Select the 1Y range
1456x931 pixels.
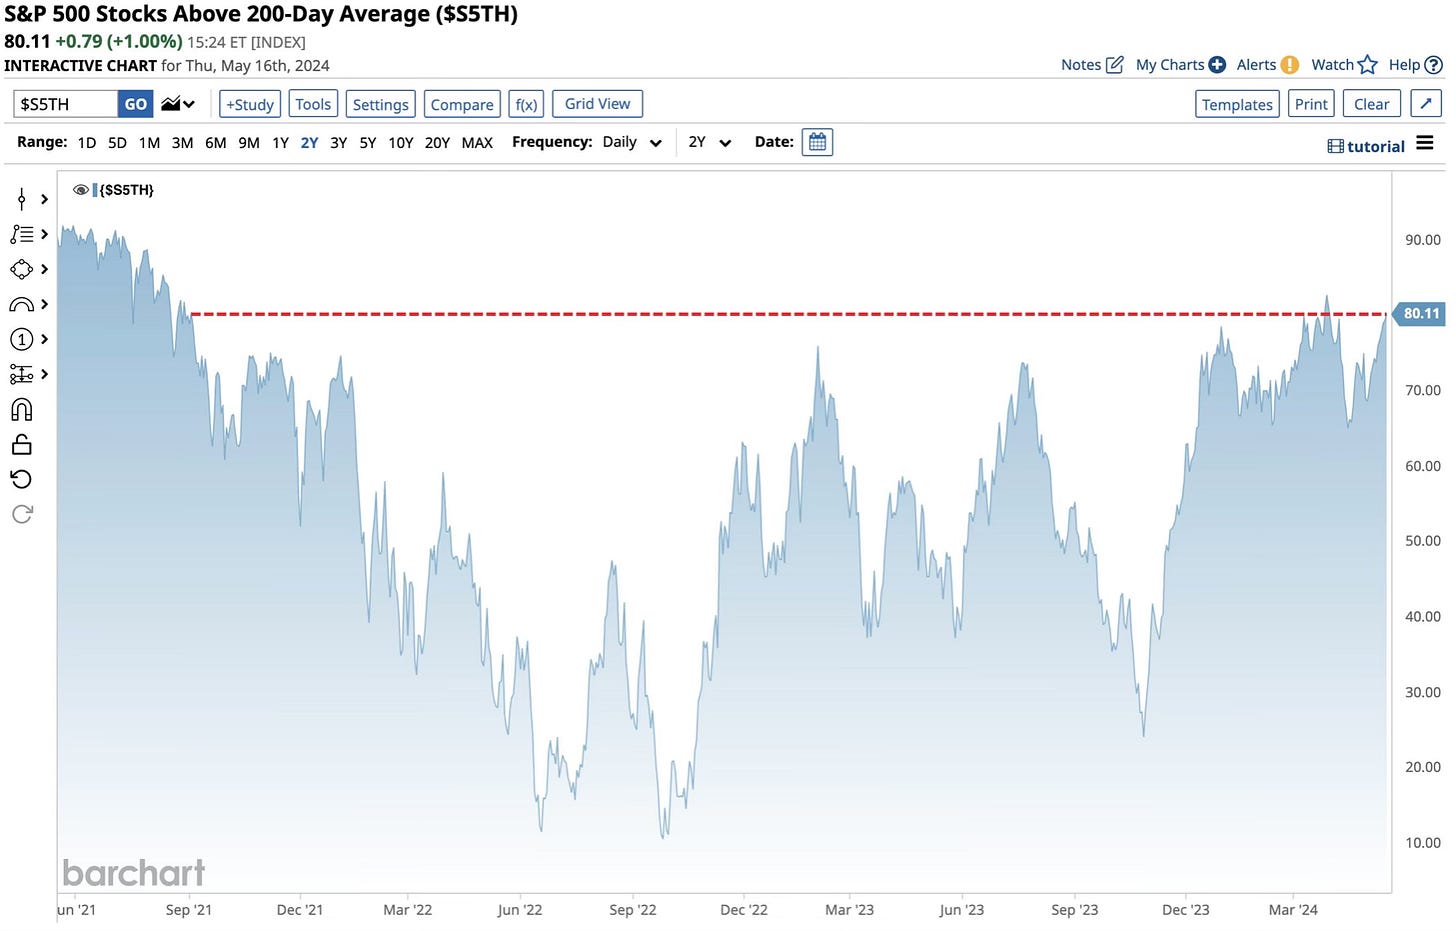pos(280,143)
